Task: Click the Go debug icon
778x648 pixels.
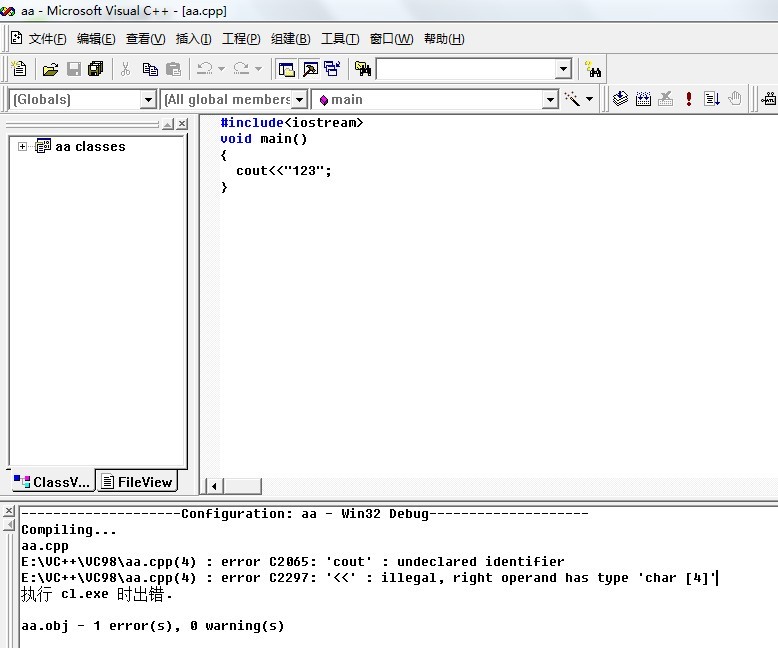Action: (x=712, y=99)
